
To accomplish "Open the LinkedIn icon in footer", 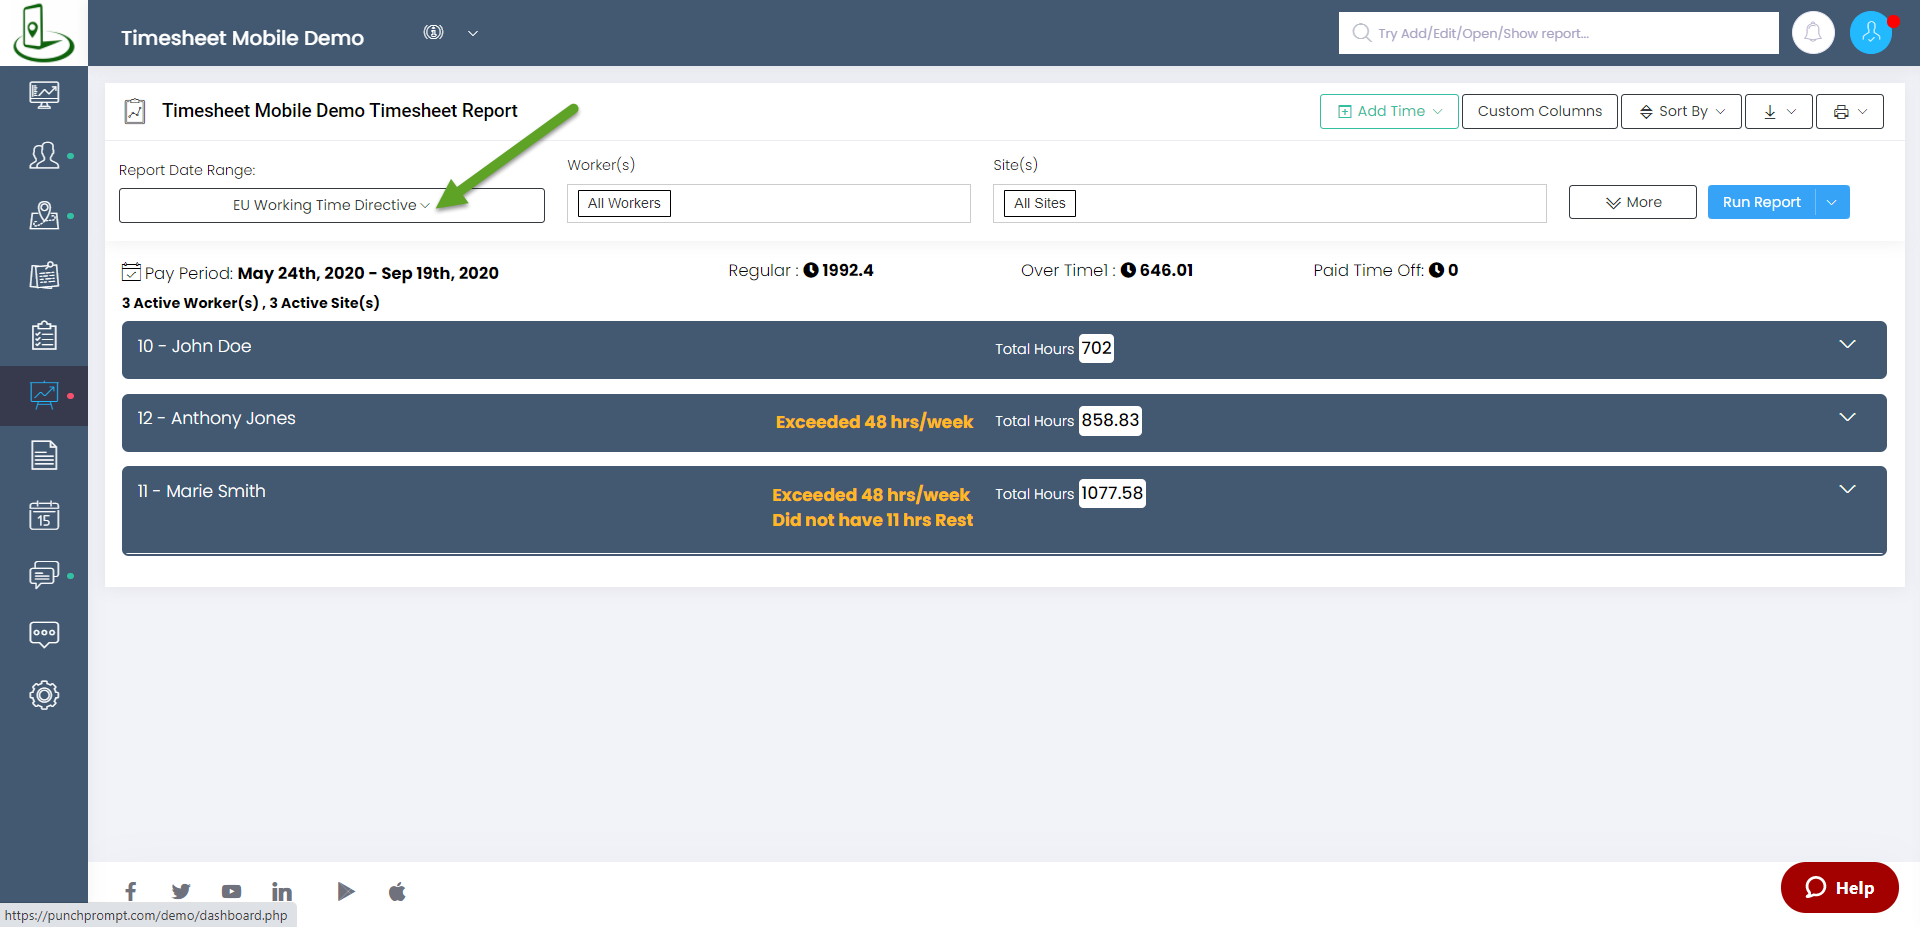I will click(x=282, y=891).
